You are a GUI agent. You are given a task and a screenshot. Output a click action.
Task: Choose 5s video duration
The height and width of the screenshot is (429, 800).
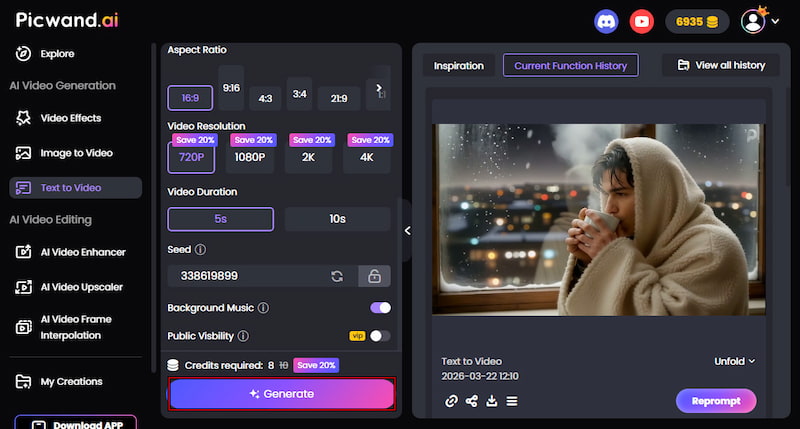click(220, 219)
